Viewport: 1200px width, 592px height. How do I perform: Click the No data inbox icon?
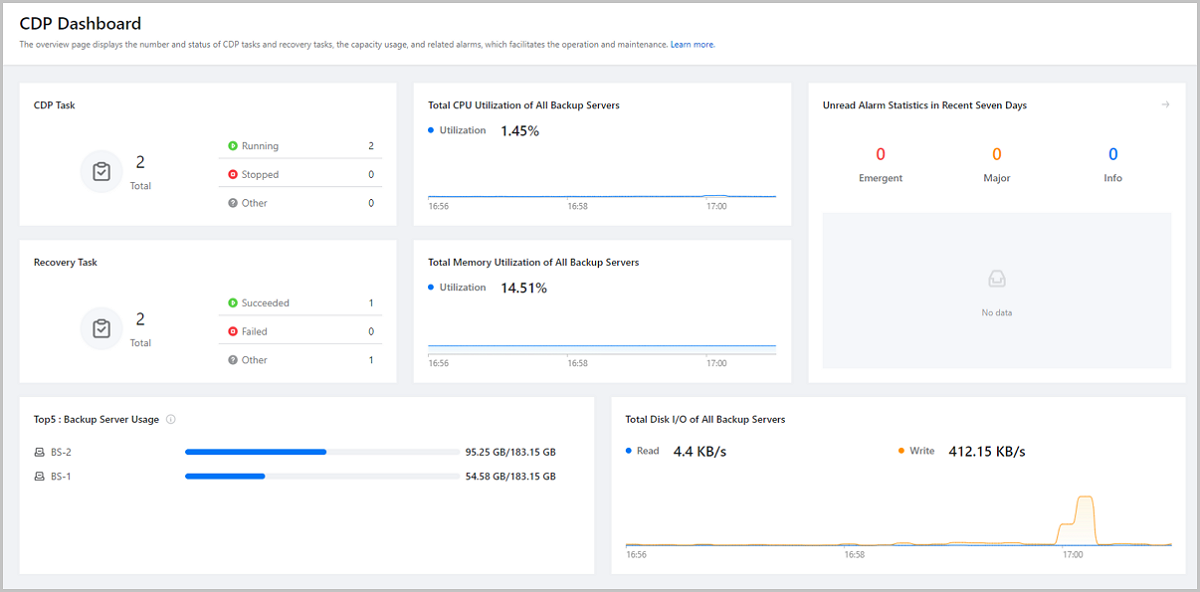tap(996, 279)
